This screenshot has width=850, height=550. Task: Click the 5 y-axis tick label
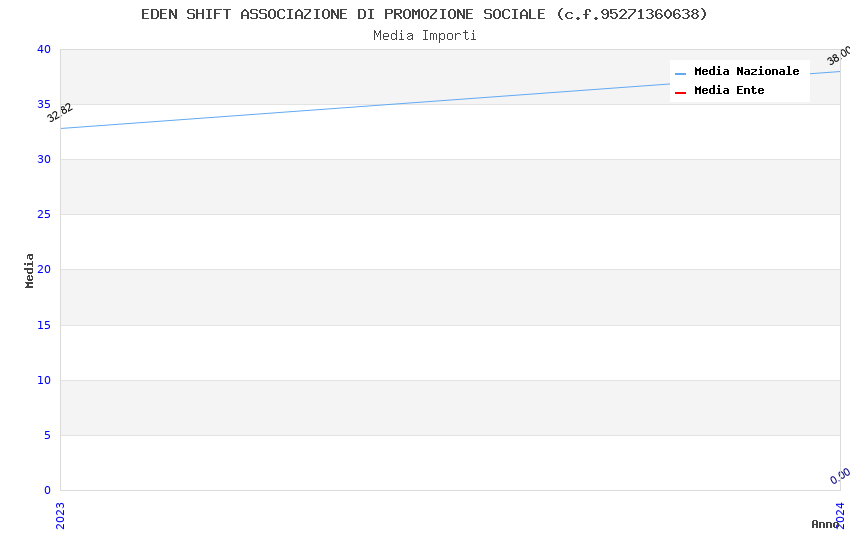pyautogui.click(x=48, y=435)
